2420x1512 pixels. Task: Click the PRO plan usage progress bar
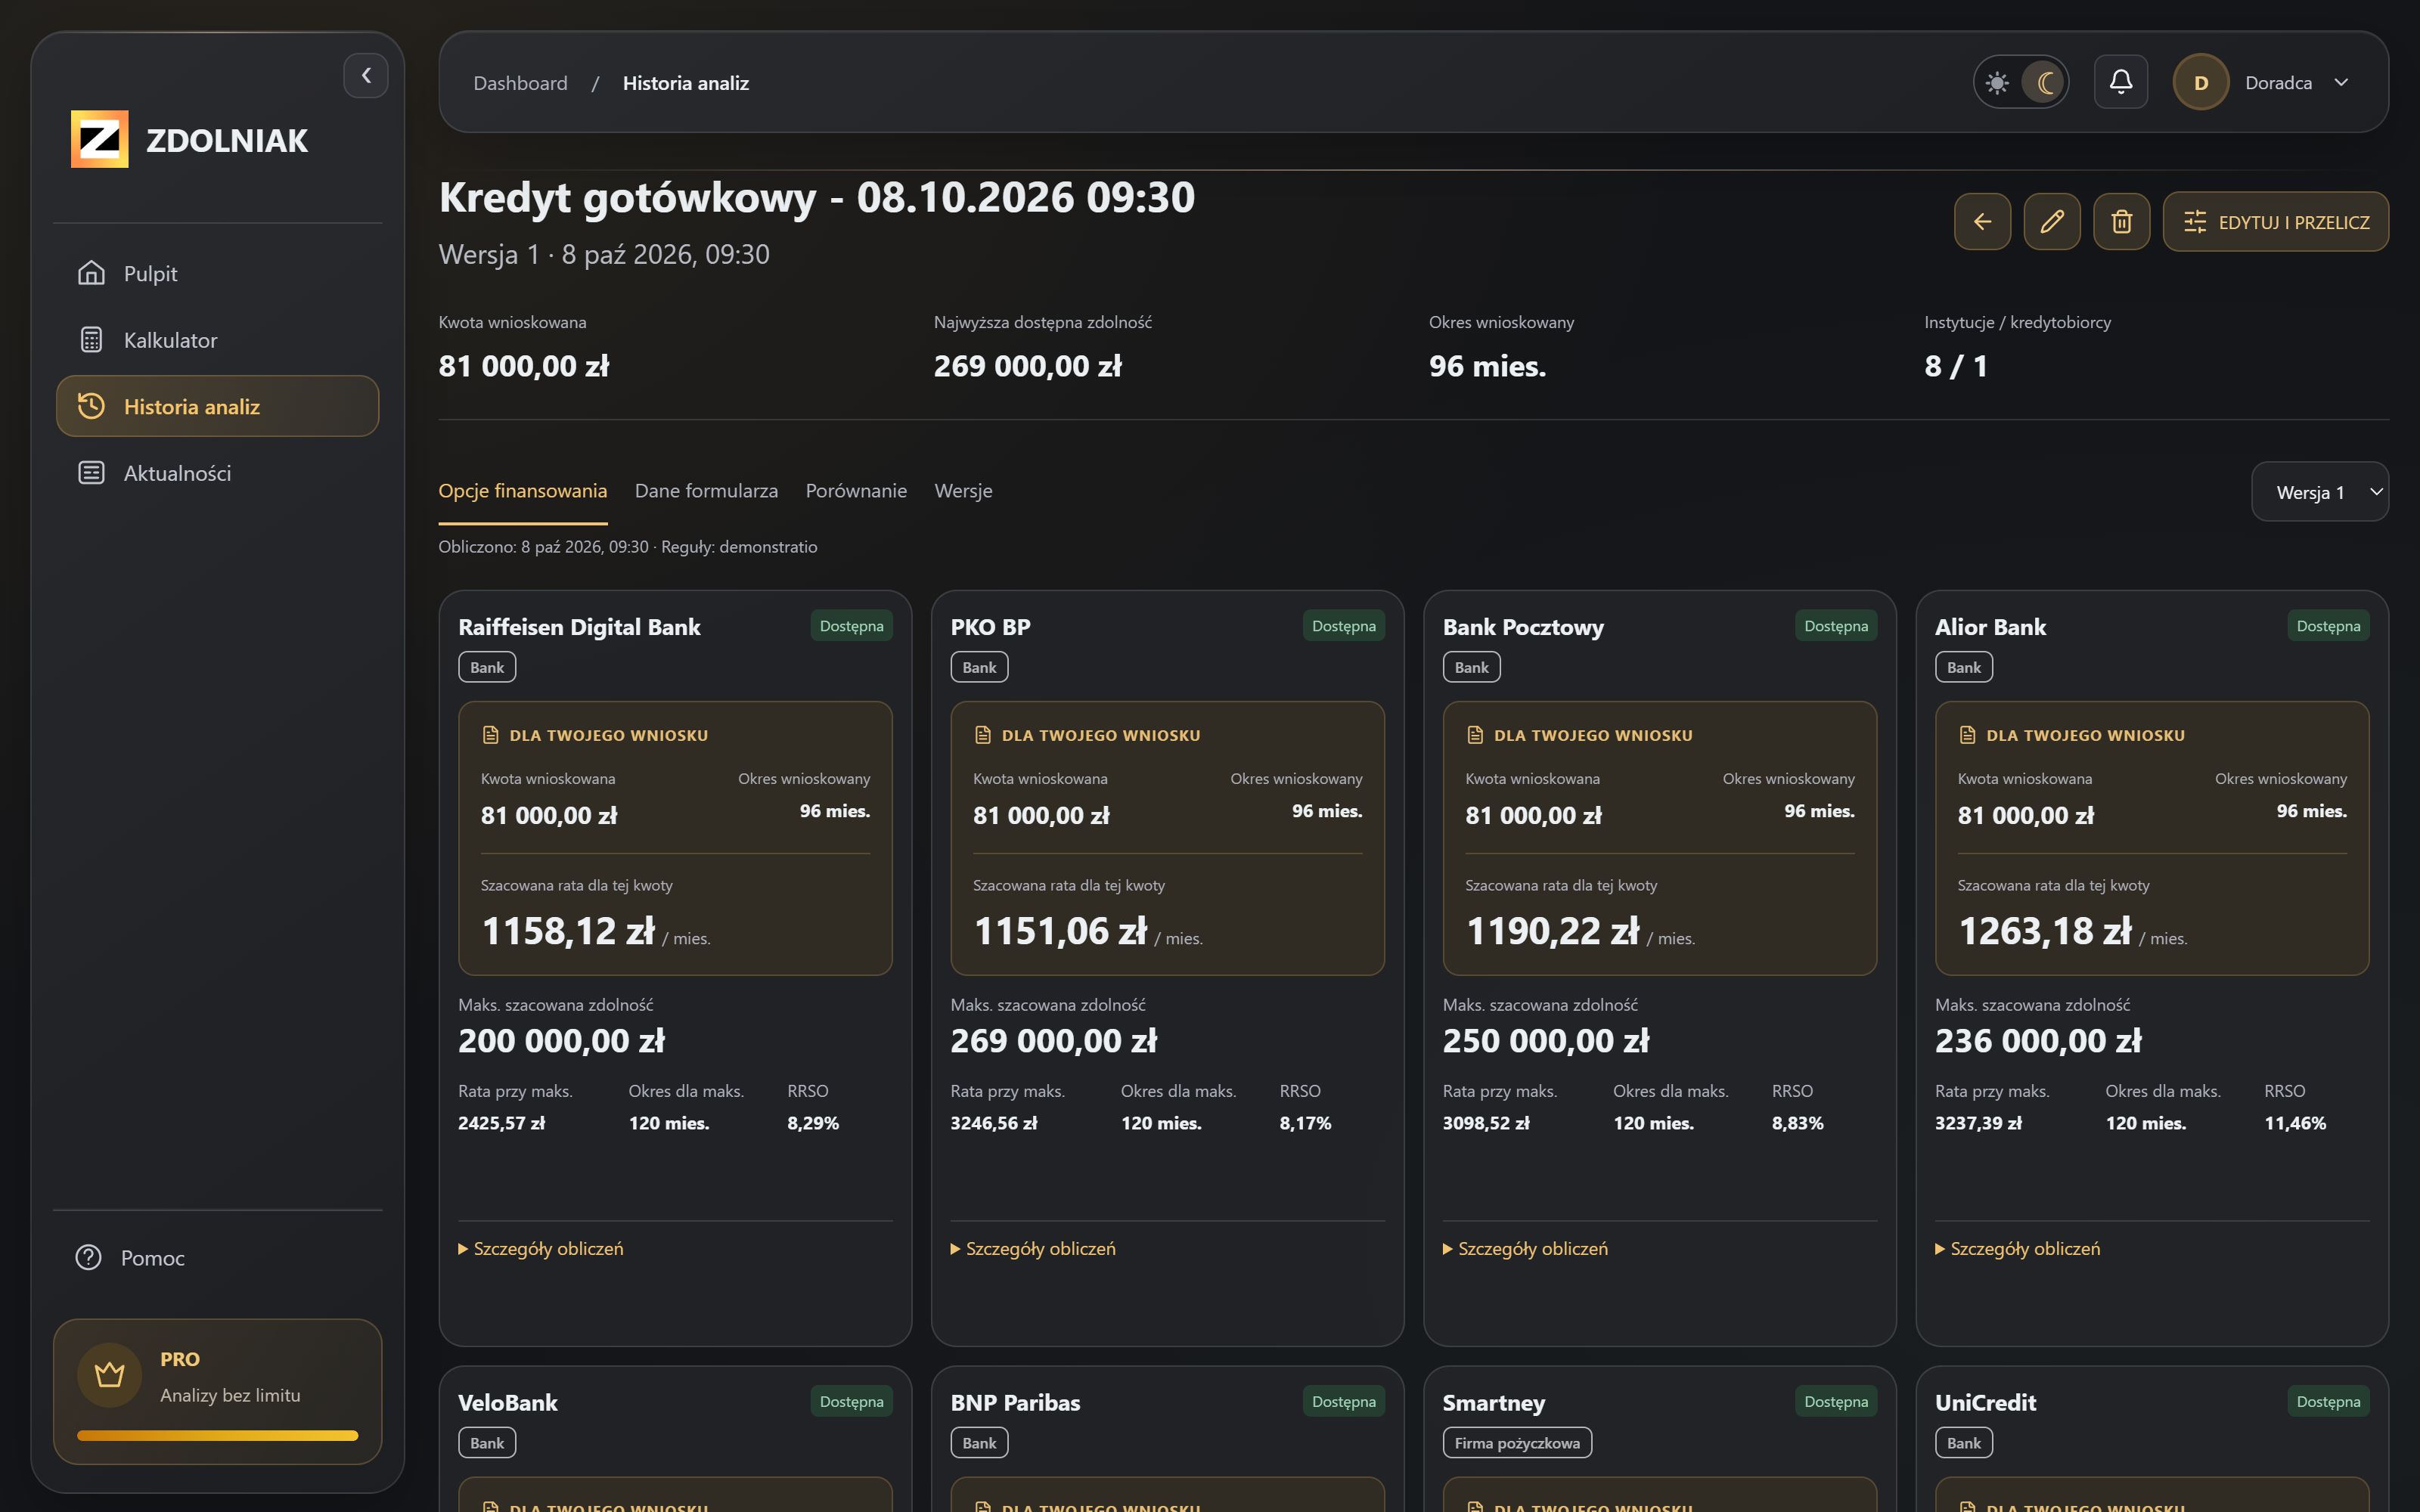click(x=217, y=1435)
